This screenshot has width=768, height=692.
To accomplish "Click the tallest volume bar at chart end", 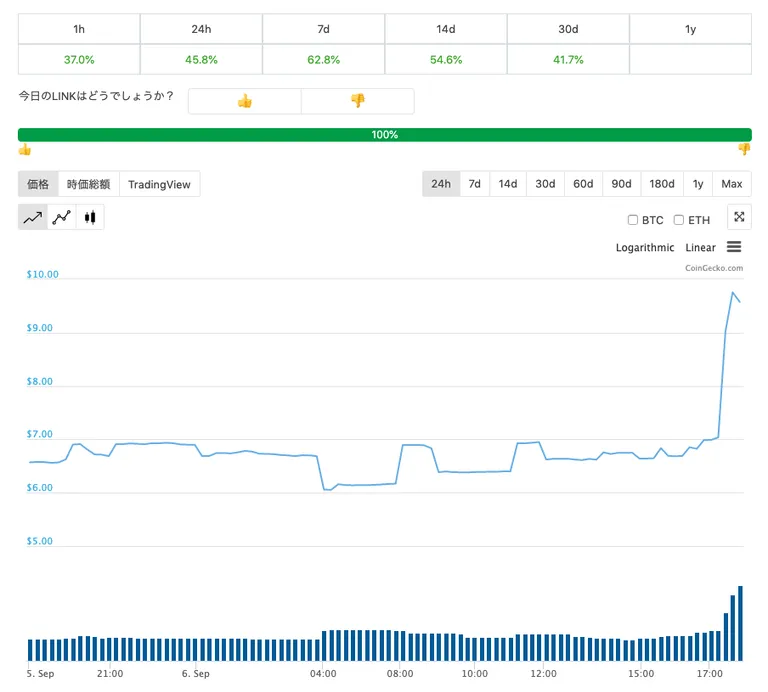I will 740,623.
